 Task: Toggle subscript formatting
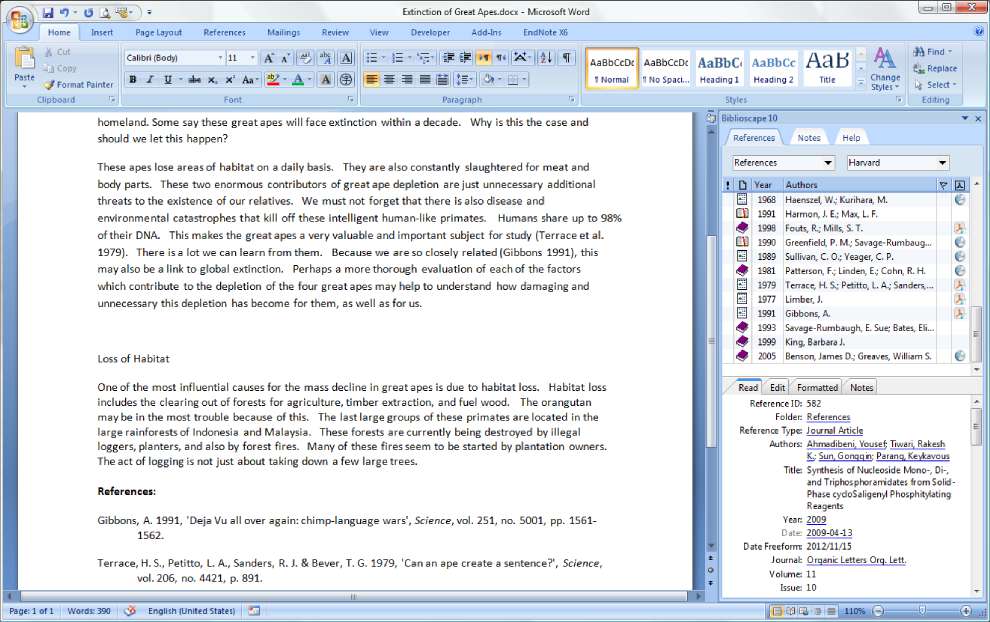click(213, 80)
